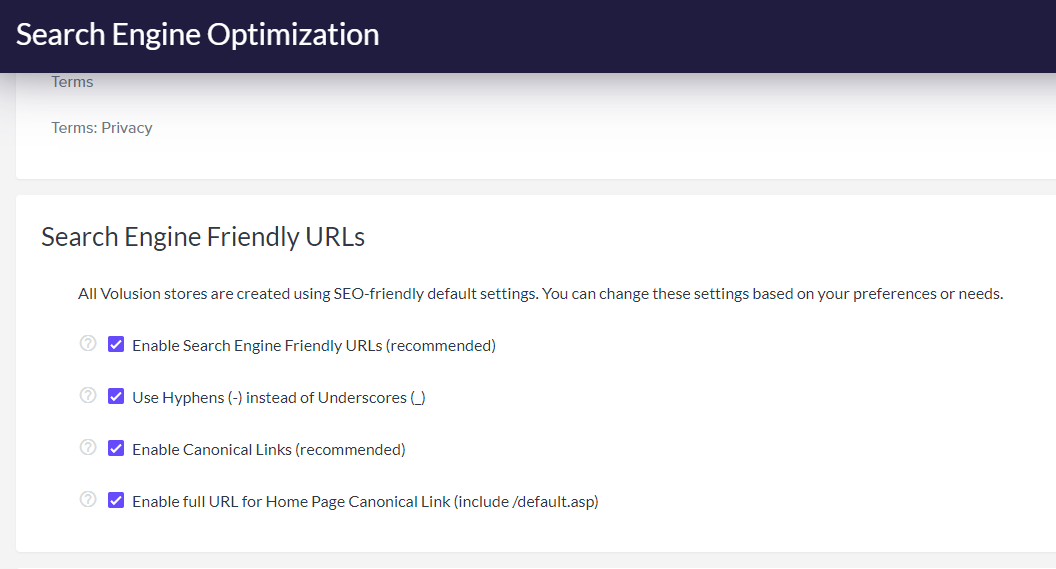The width and height of the screenshot is (1056, 569).
Task: Open the Terms: Privacy entry
Action: (x=102, y=128)
